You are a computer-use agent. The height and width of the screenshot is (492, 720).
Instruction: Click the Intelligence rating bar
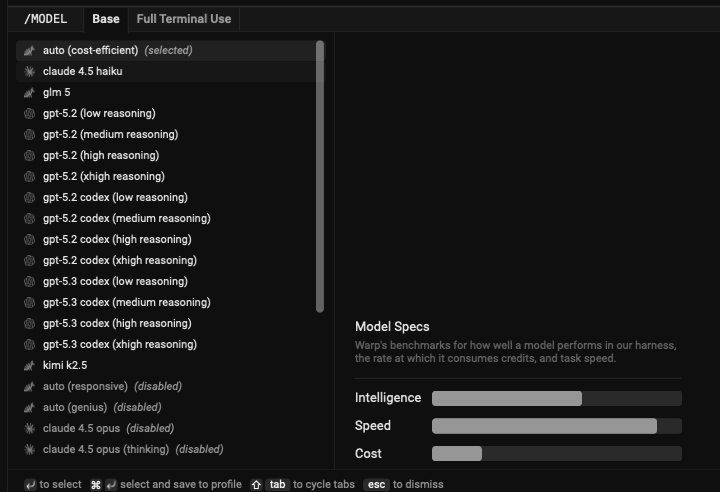tap(557, 398)
